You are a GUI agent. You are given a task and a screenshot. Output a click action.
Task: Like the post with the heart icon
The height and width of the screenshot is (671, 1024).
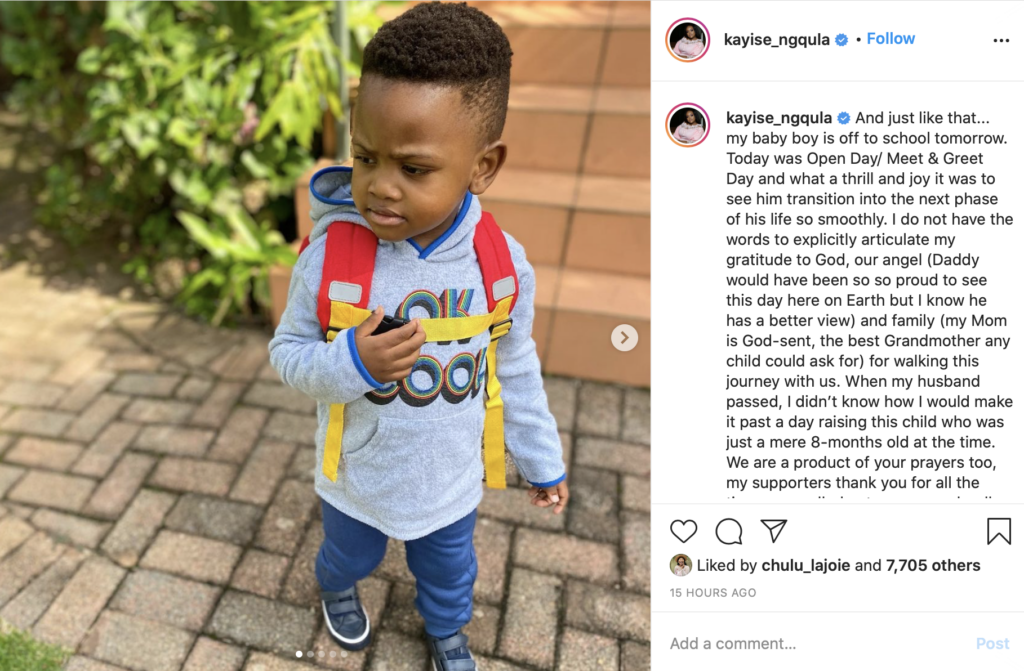pos(684,531)
